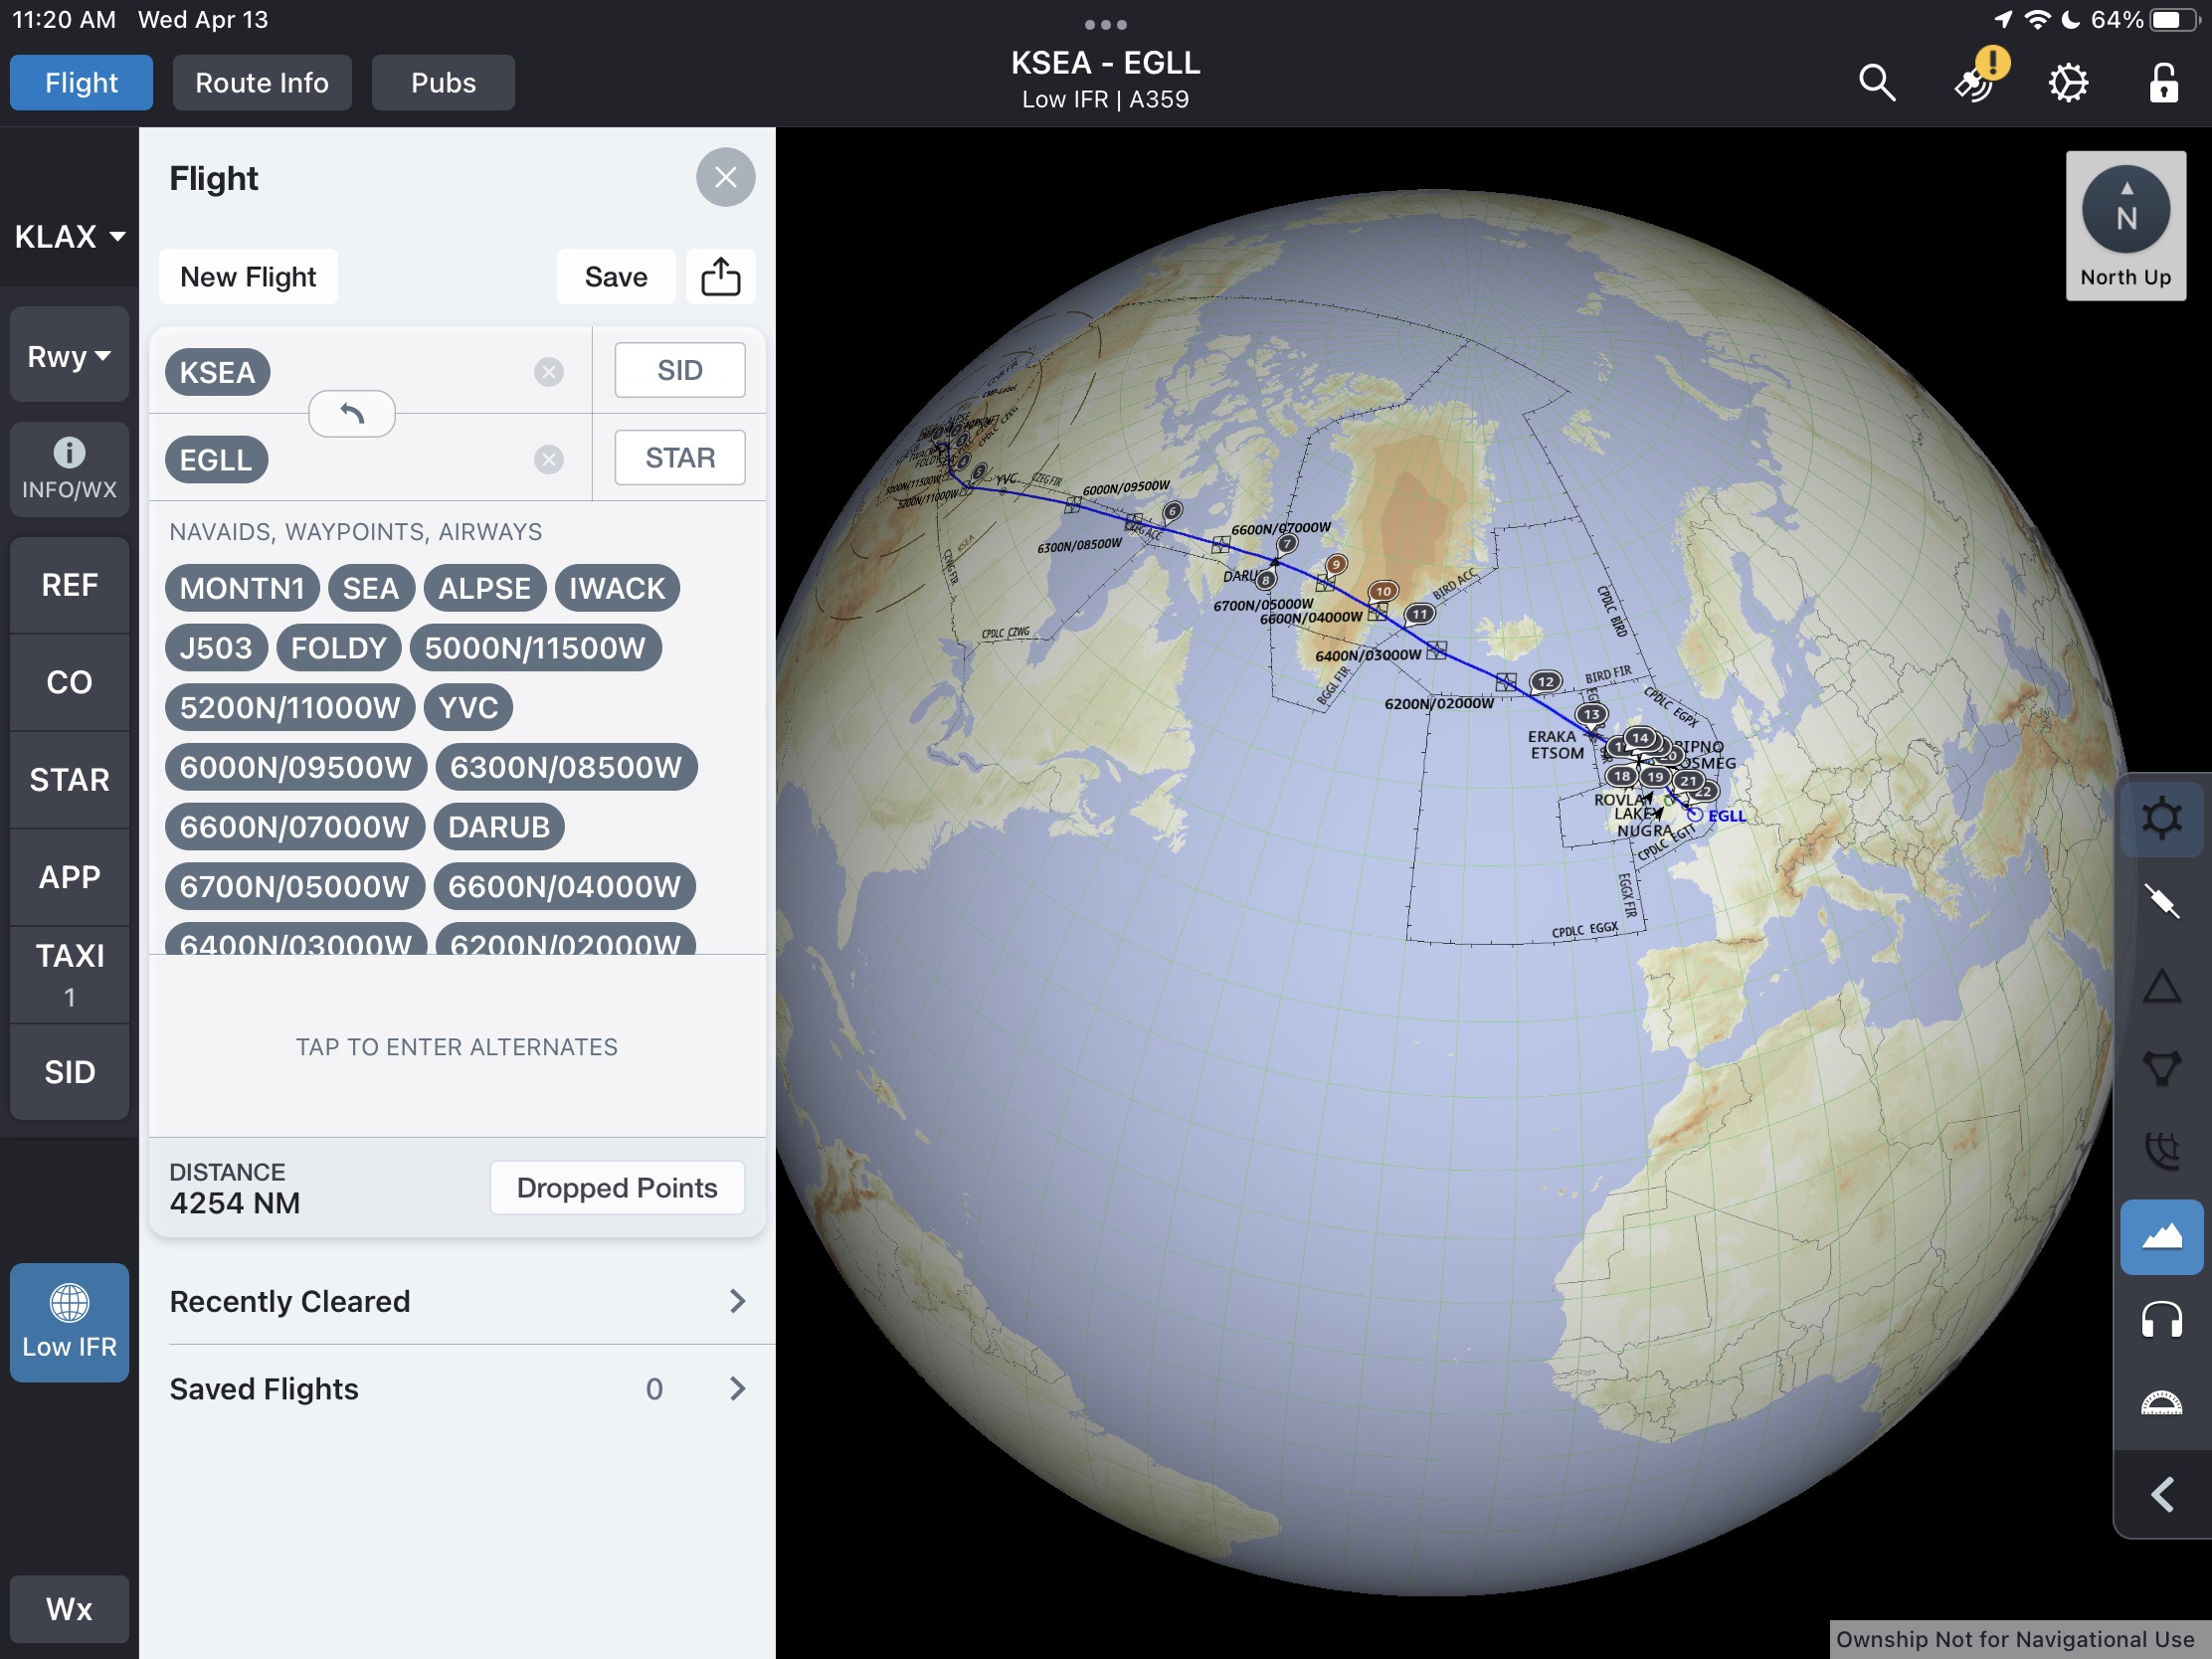This screenshot has height=1659, width=2212.
Task: Expand the Recently Cleared section
Action: 737,1300
